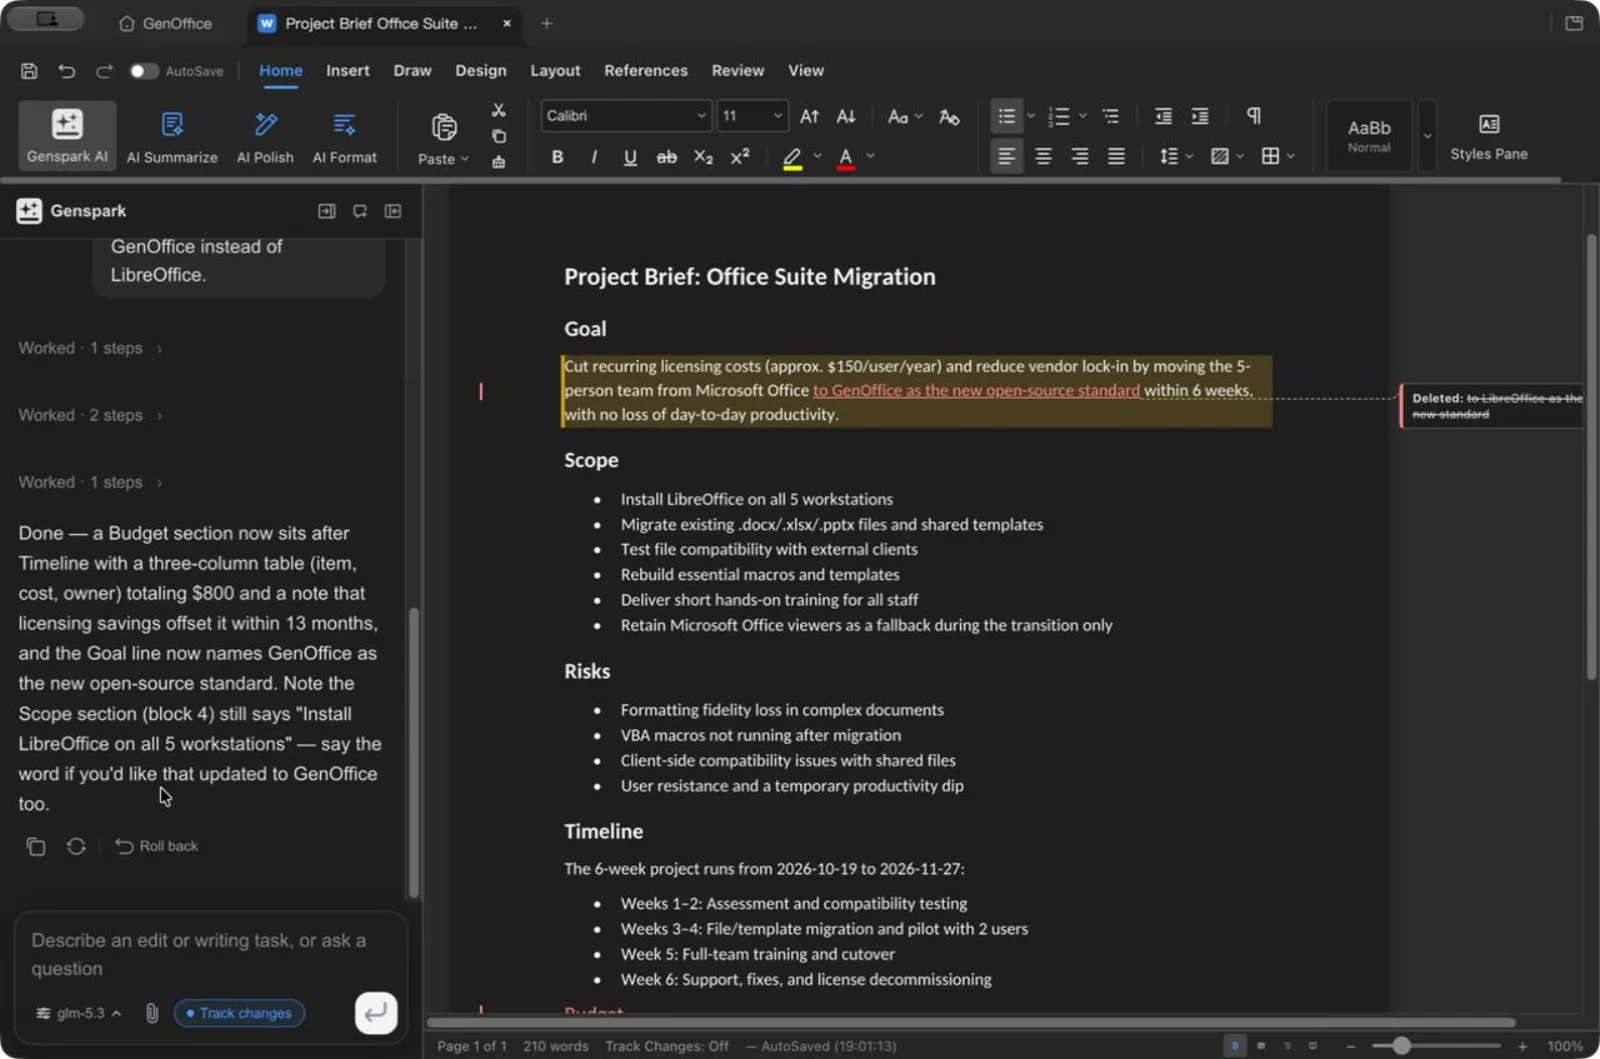The height and width of the screenshot is (1059, 1600).
Task: Open the glm-5.3 model selector
Action: coord(78,1013)
